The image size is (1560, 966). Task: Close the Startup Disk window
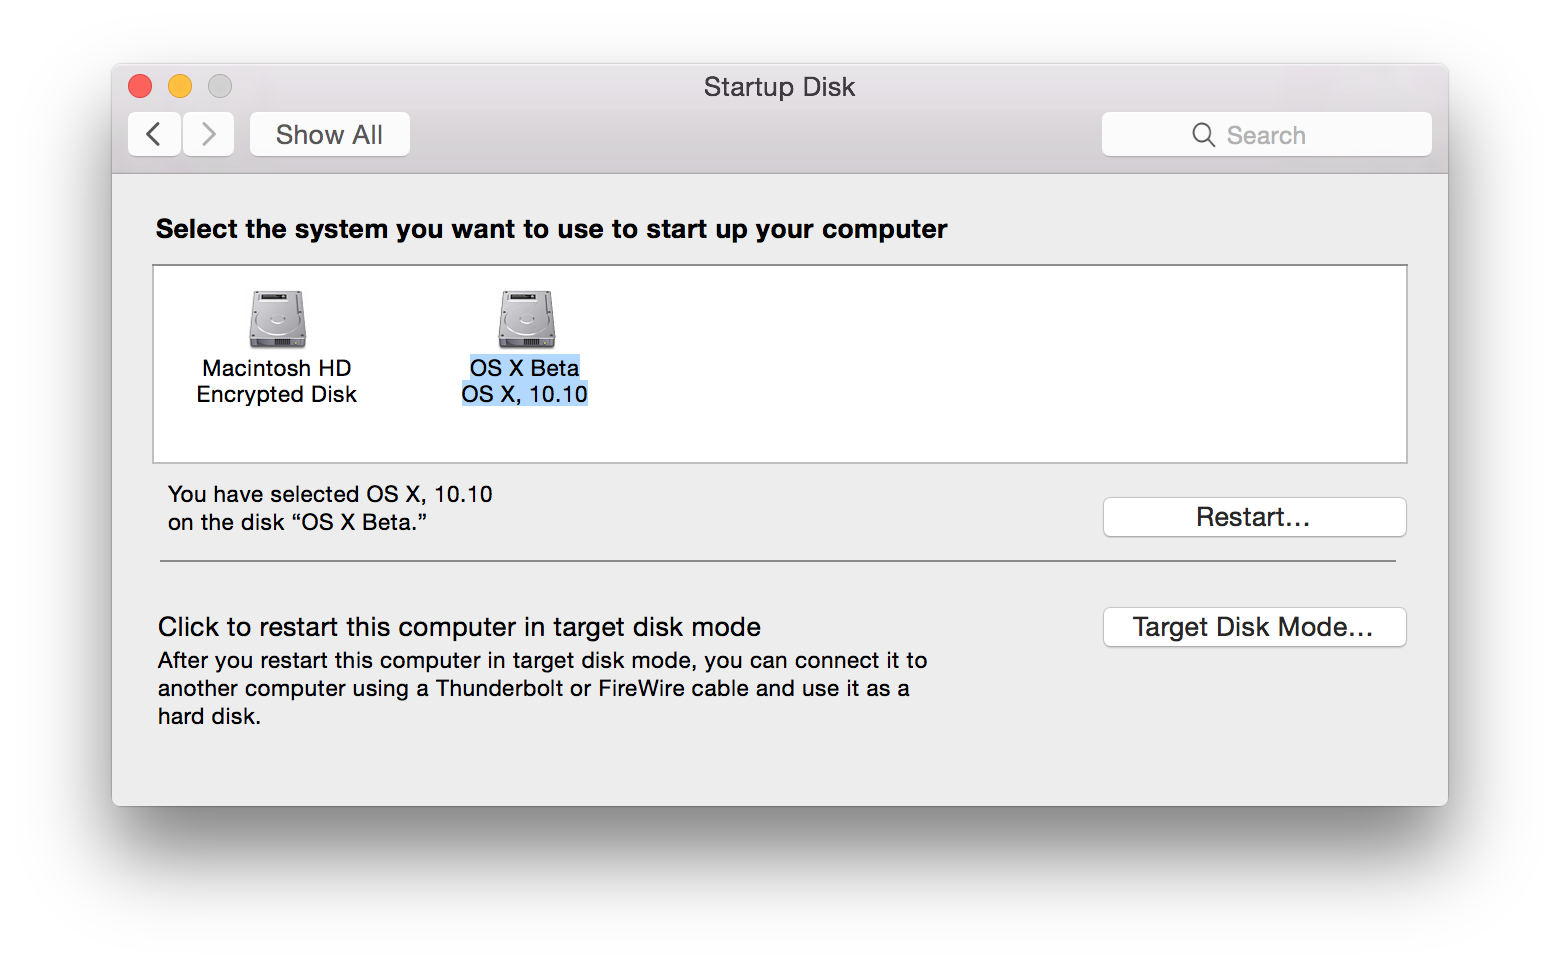[x=140, y=86]
